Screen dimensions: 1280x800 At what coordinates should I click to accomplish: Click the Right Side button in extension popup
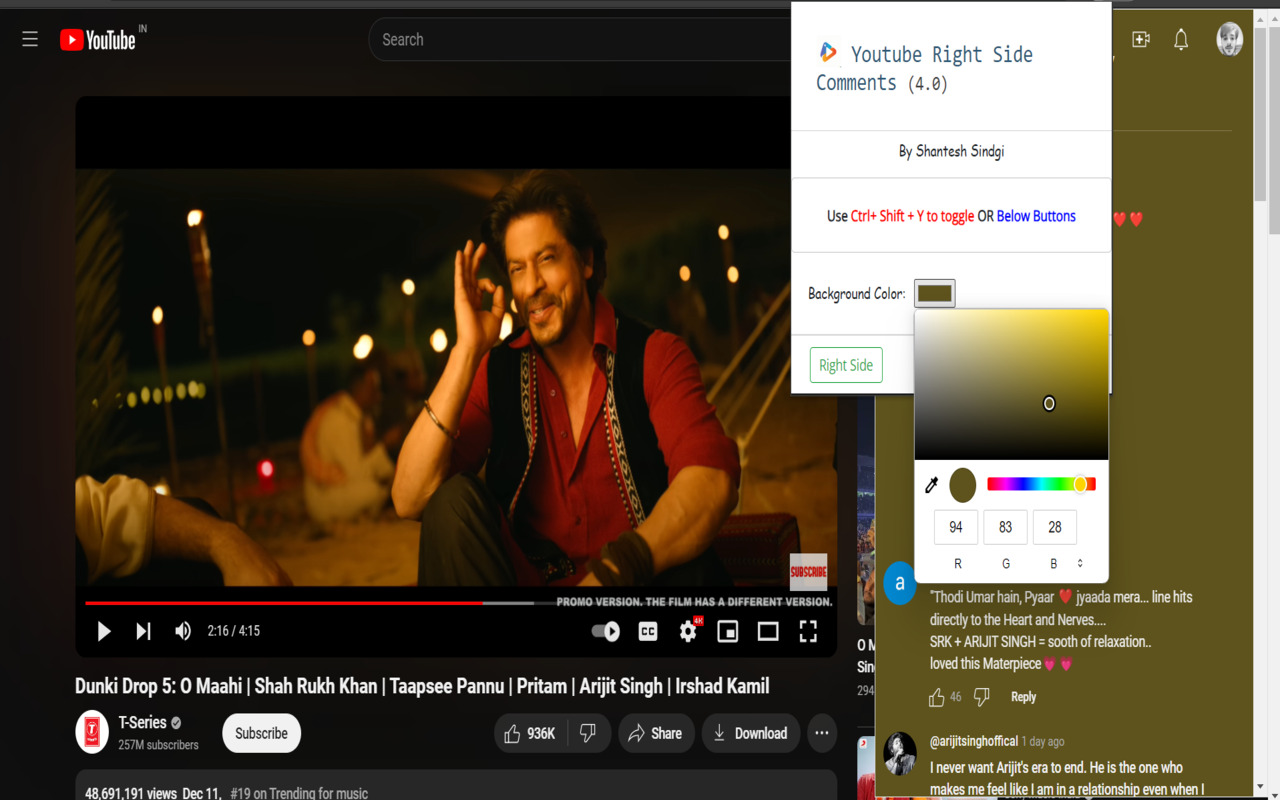pyautogui.click(x=846, y=365)
